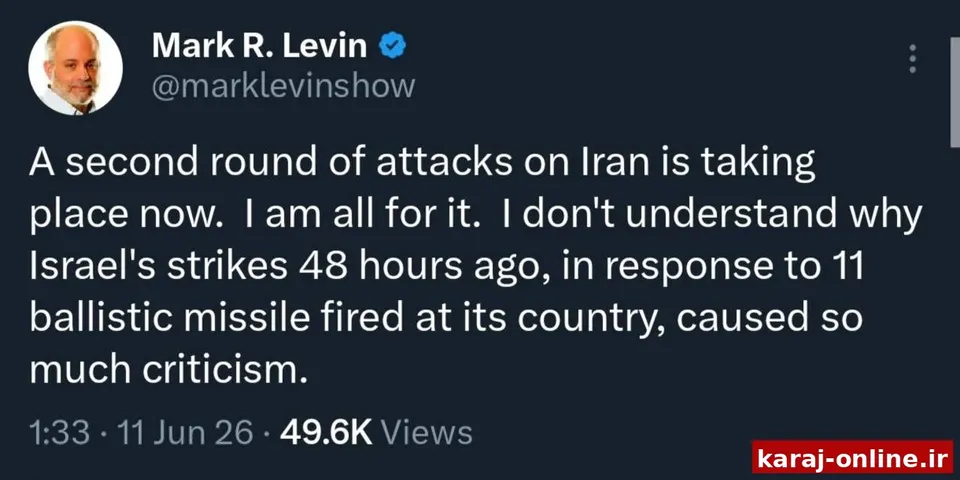
Task: Click the 11 Jun 26 date
Action: click(185, 433)
